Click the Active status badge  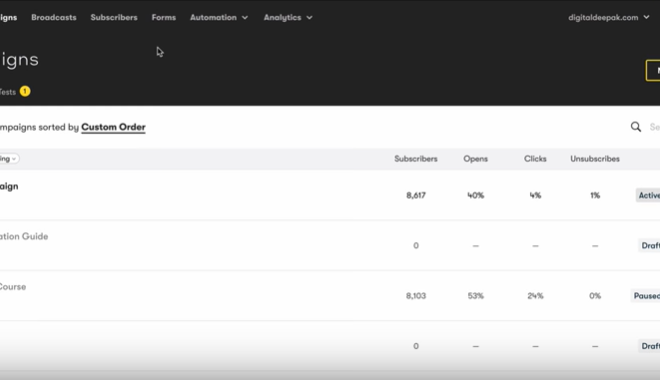648,195
